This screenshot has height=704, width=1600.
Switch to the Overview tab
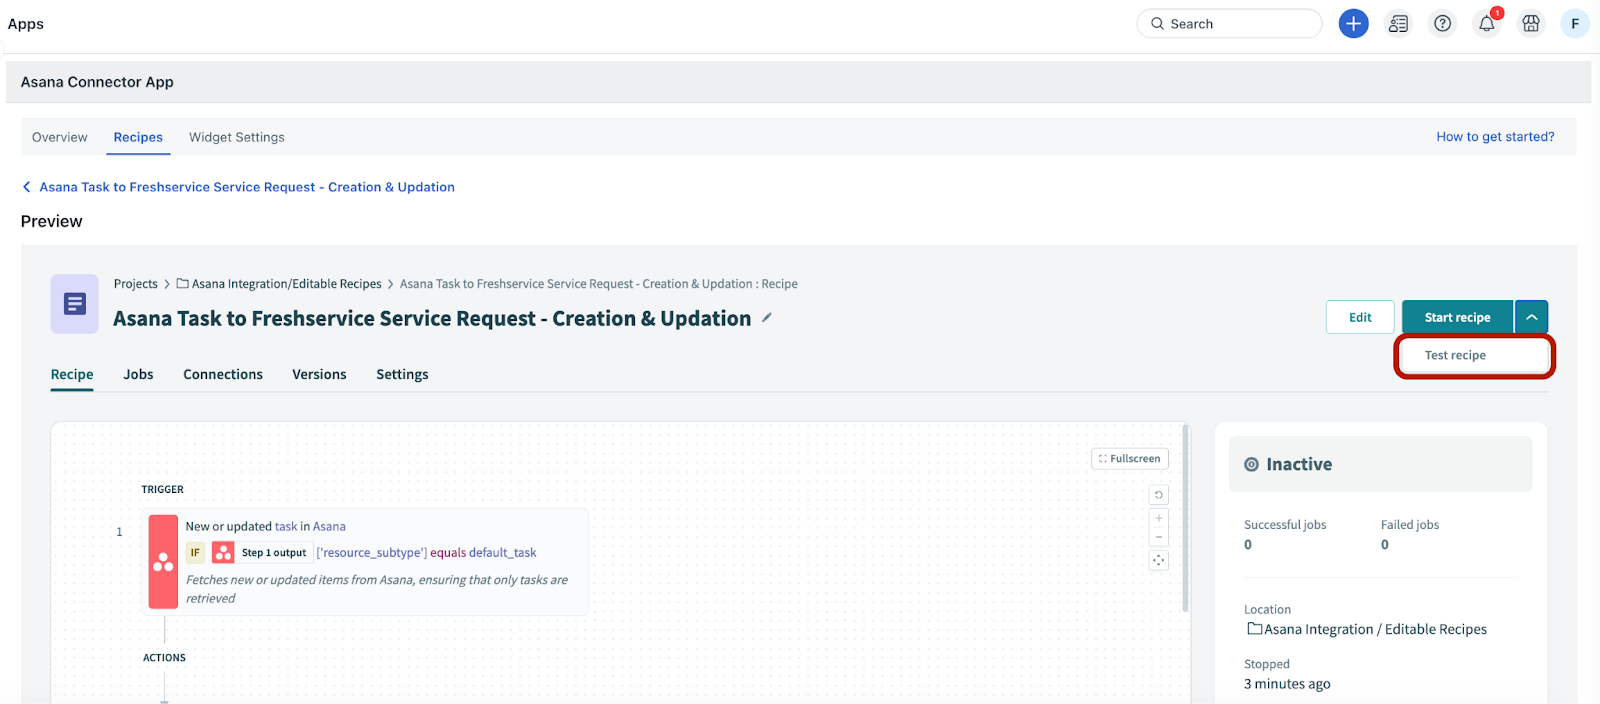click(x=60, y=137)
